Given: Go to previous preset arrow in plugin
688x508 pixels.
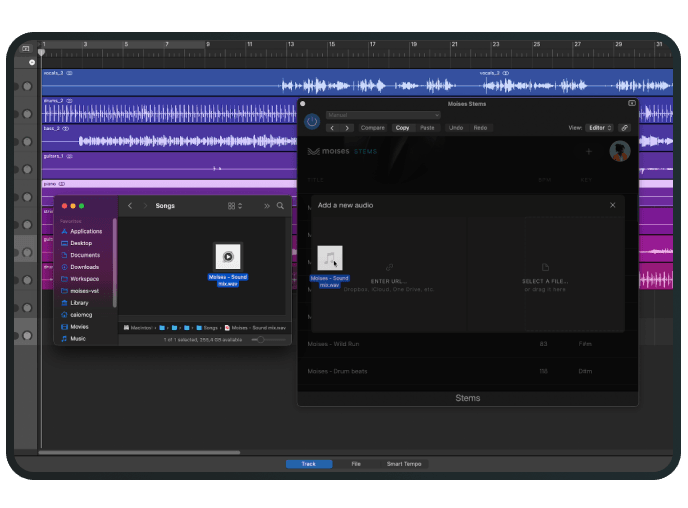Looking at the screenshot, I should tap(332, 128).
